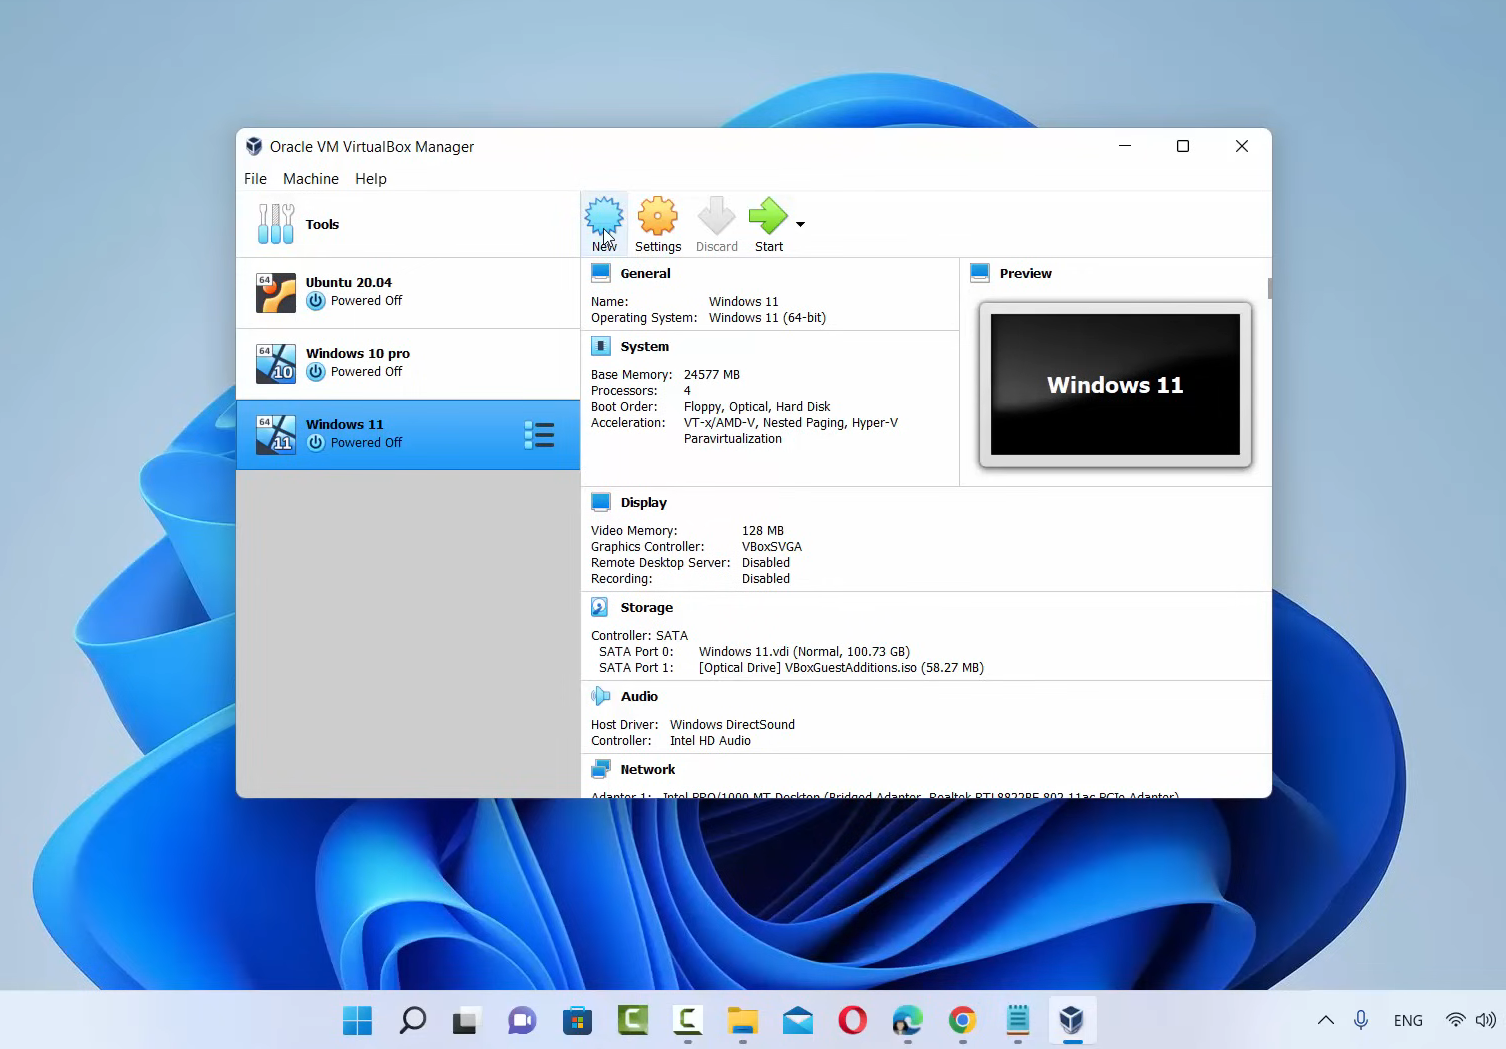Click the Windows 11 preview thumbnail
Image resolution: width=1506 pixels, height=1049 pixels.
click(1115, 385)
